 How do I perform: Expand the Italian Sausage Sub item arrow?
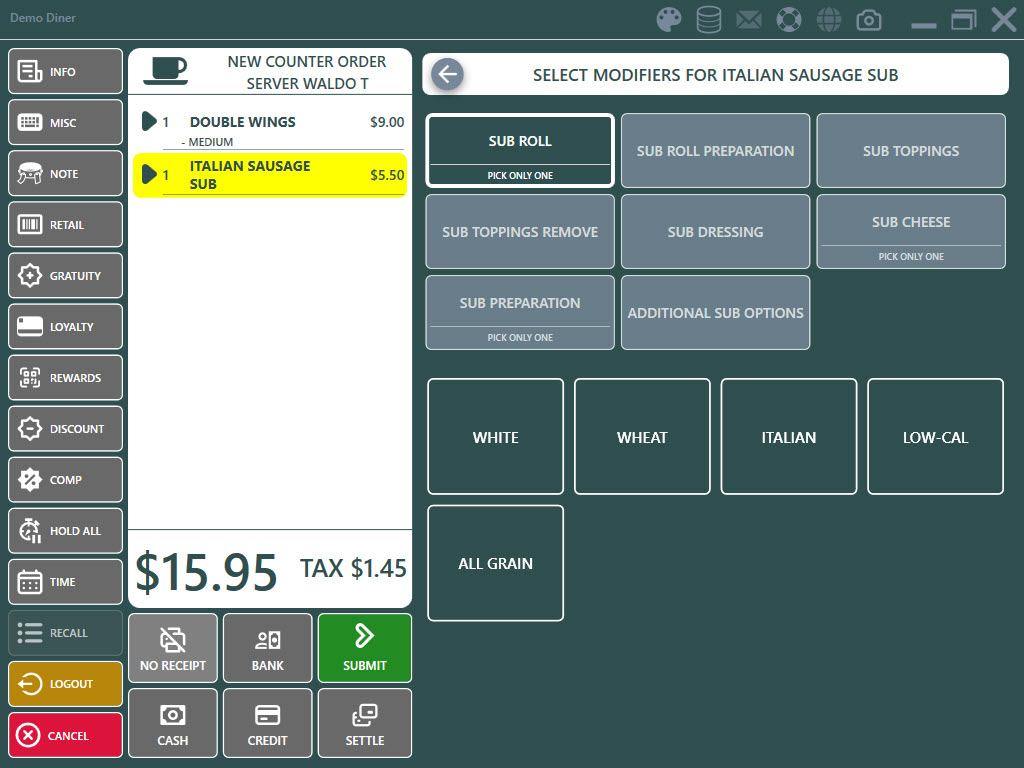click(x=149, y=175)
